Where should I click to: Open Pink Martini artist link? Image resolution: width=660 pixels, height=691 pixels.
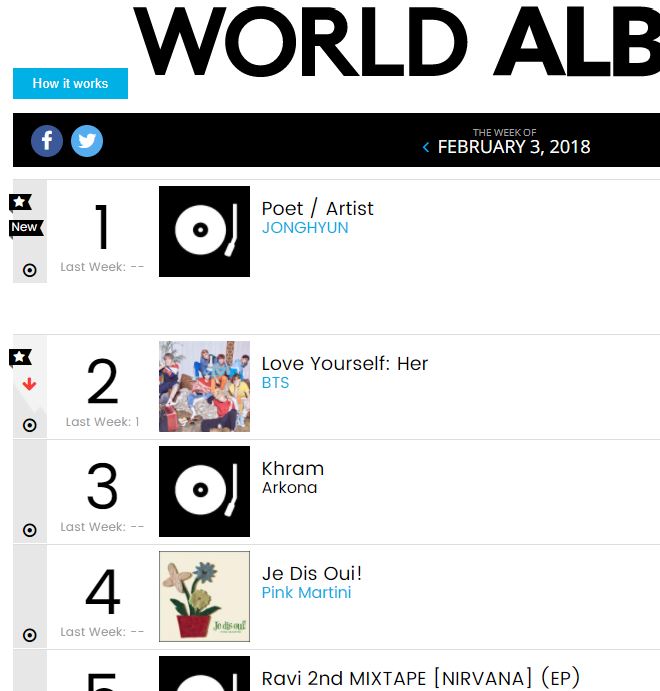click(306, 592)
